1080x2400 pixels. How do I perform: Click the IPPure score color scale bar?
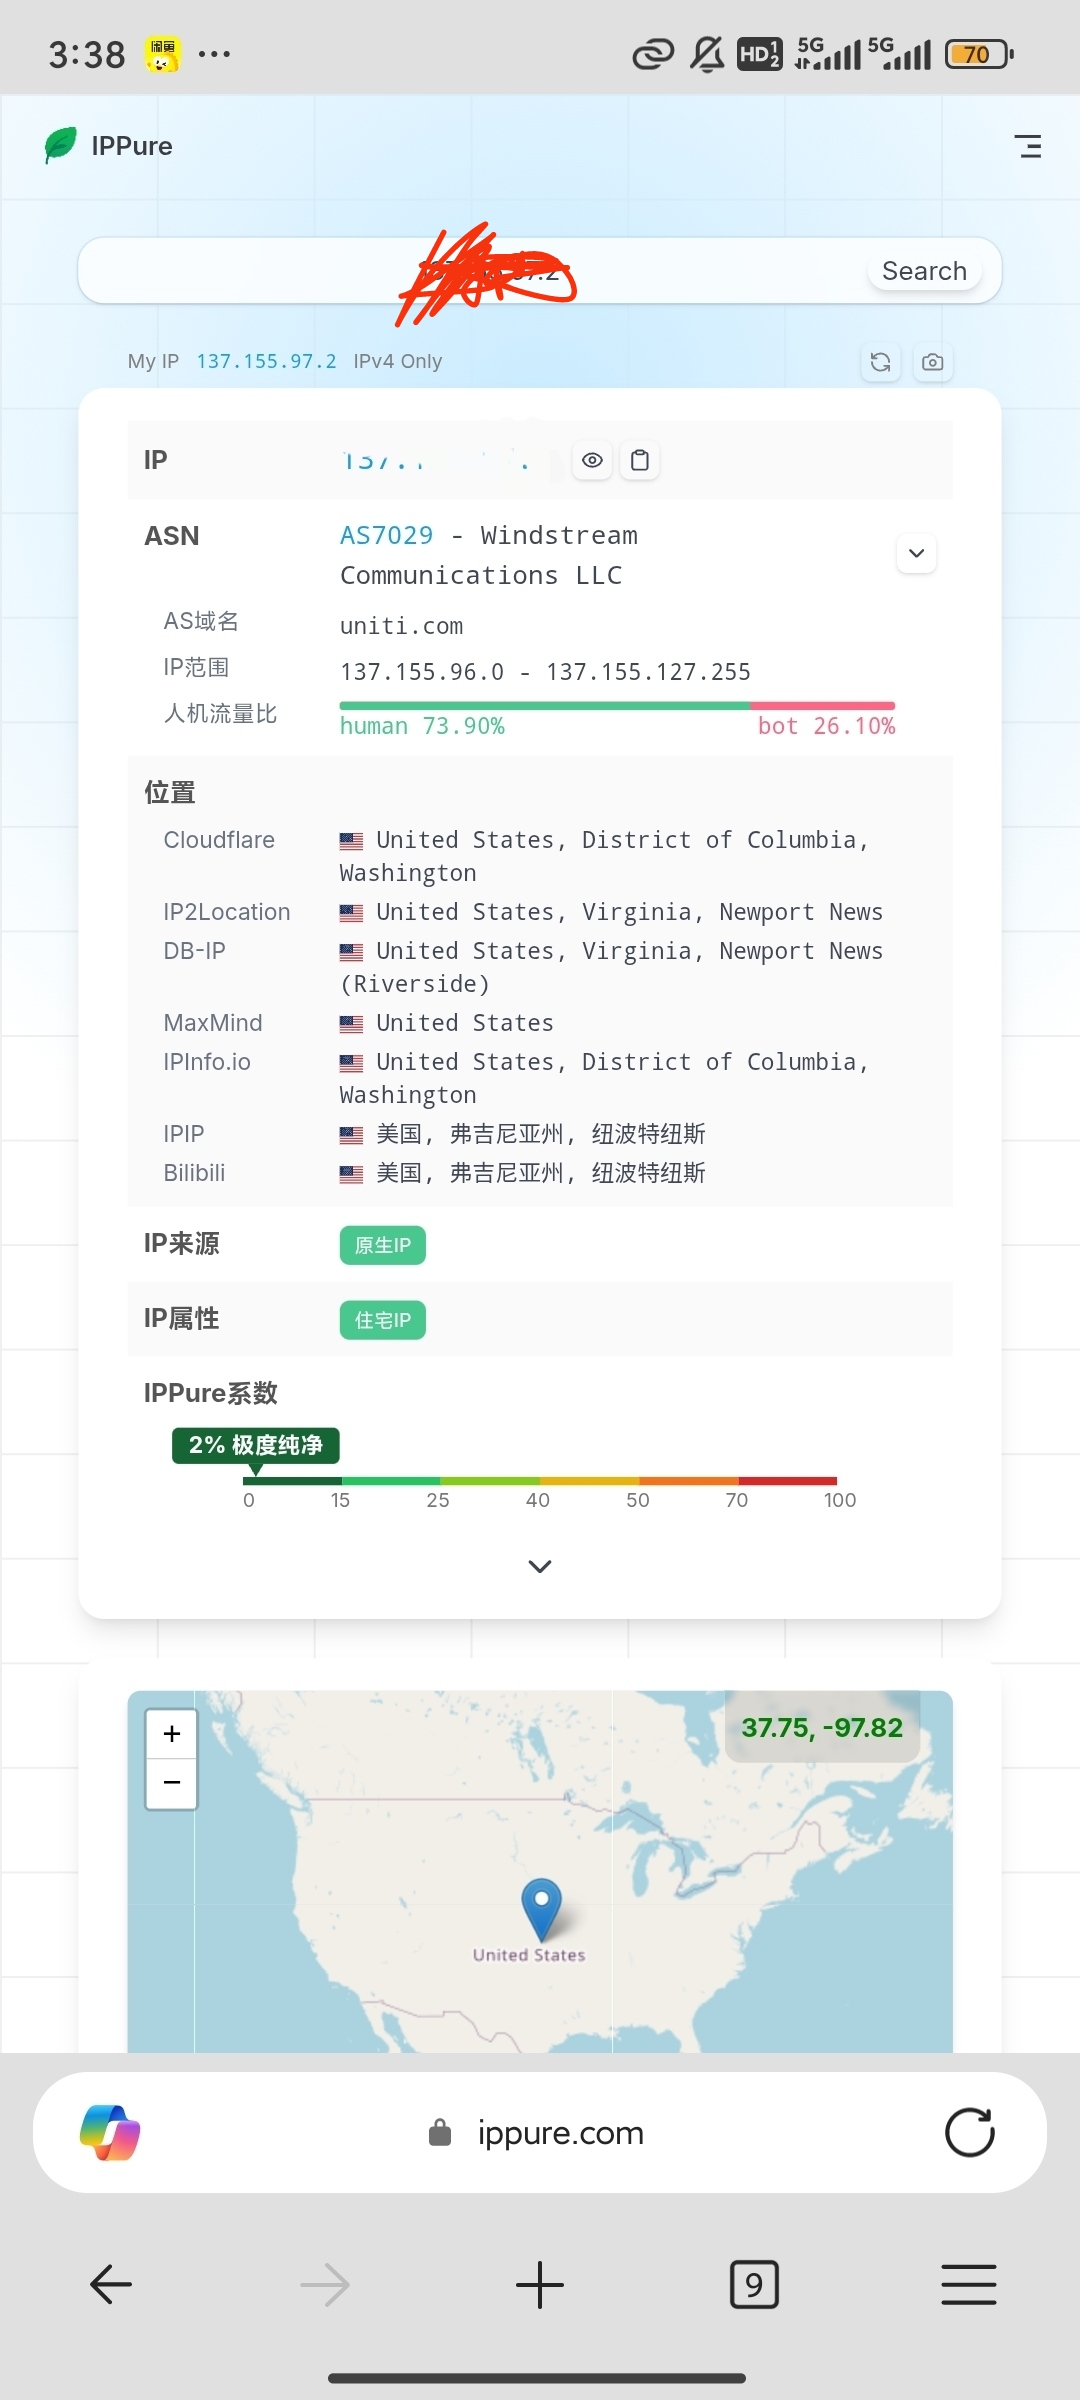point(540,1481)
